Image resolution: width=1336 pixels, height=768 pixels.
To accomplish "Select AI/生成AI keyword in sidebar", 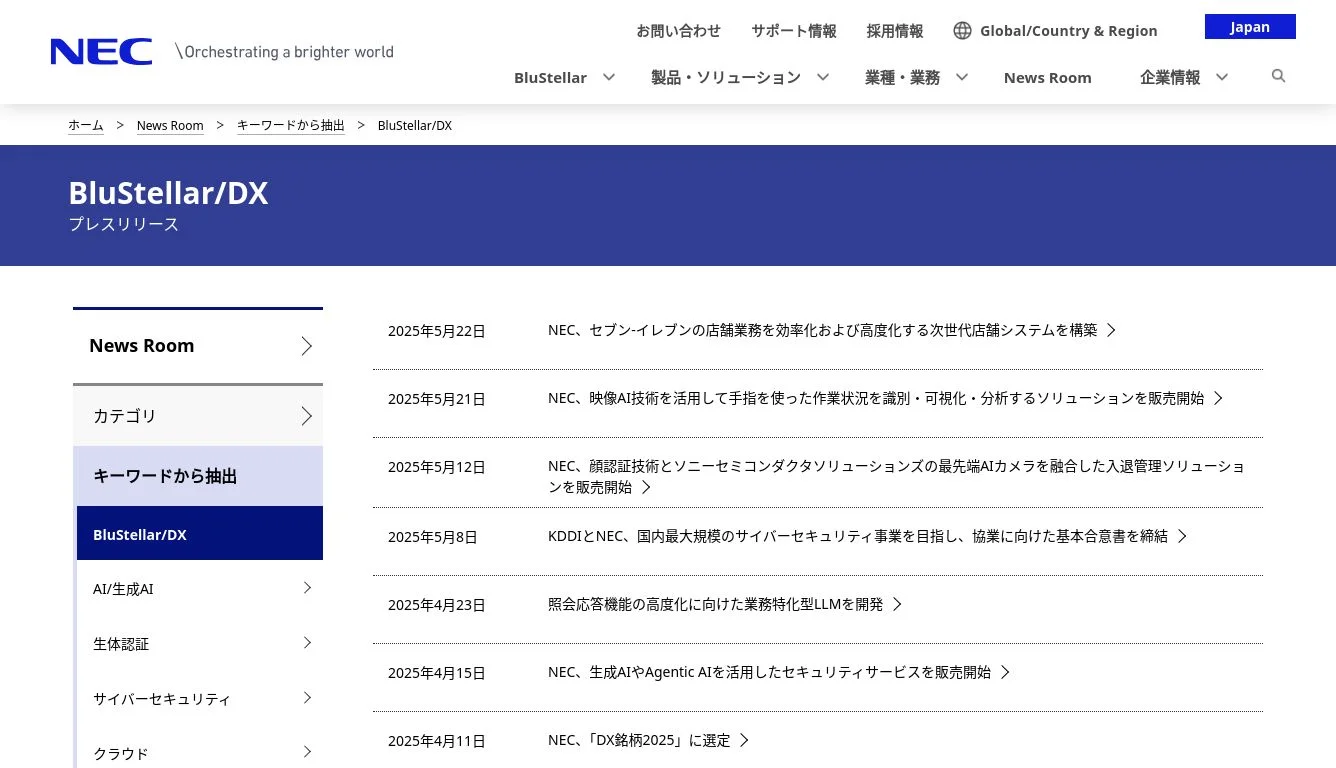I will [200, 589].
